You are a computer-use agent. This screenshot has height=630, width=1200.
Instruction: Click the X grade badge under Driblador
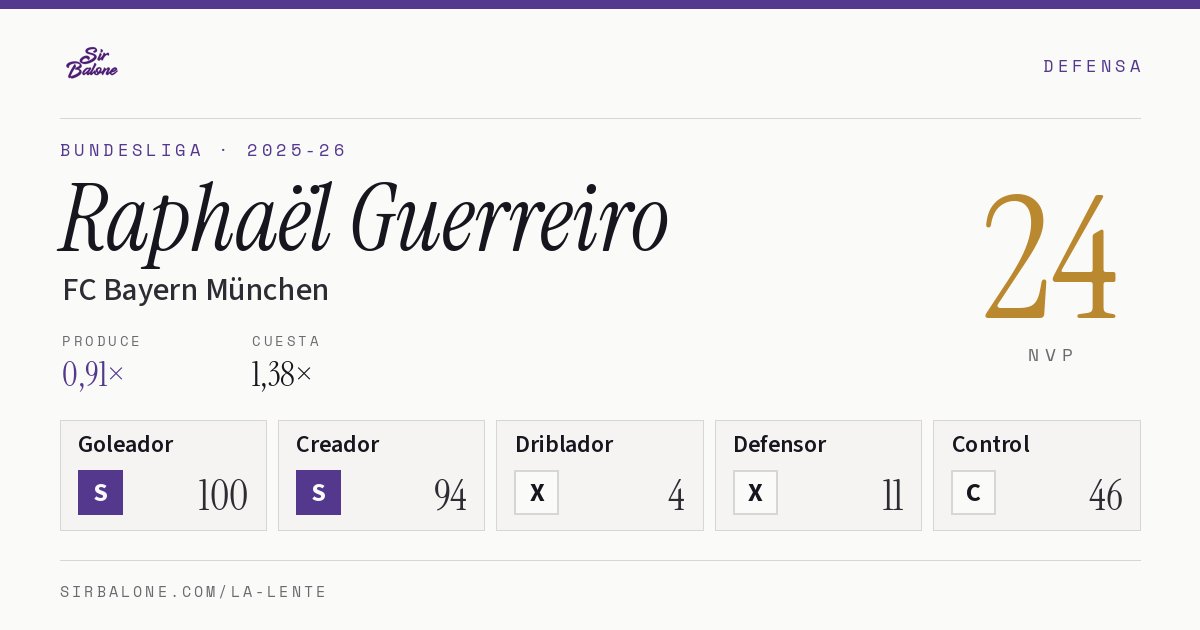537,493
